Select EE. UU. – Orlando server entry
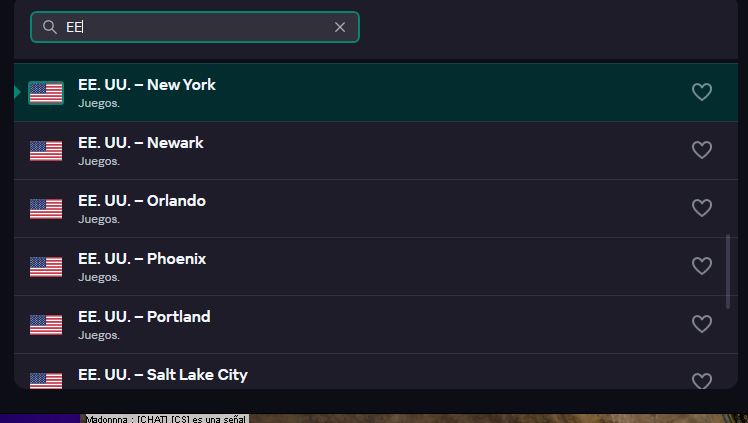Screen dimensions: 748x423 [x=376, y=209]
